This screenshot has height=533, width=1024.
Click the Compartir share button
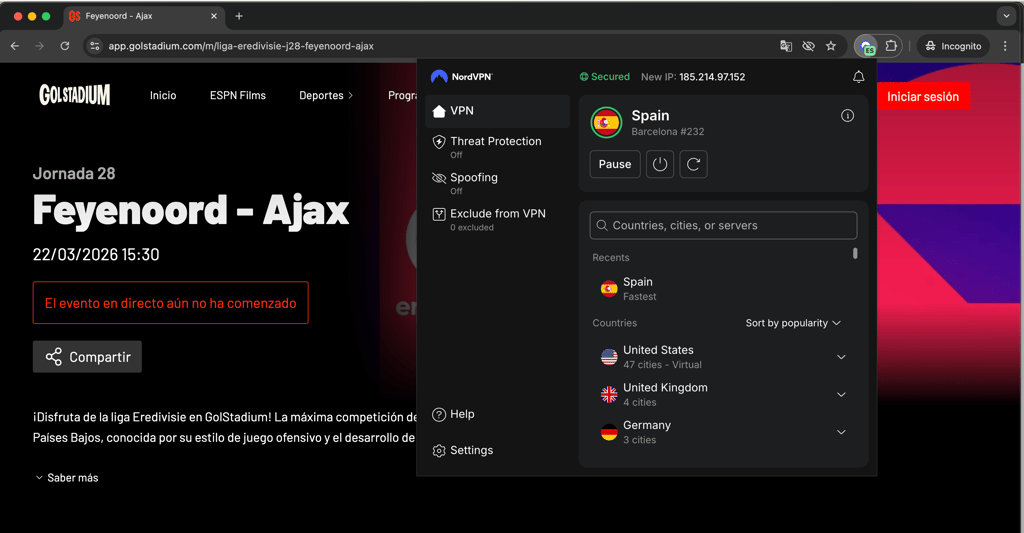coord(88,357)
